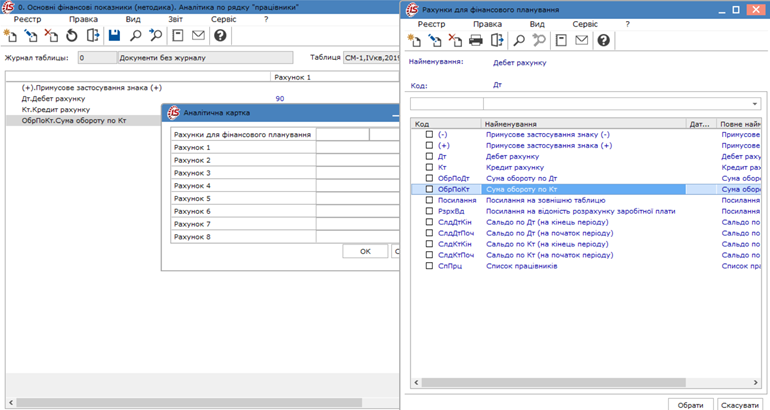Click the printer icon in the Рахунки window
Viewport: 770px width, 410px height.
tap(476, 40)
